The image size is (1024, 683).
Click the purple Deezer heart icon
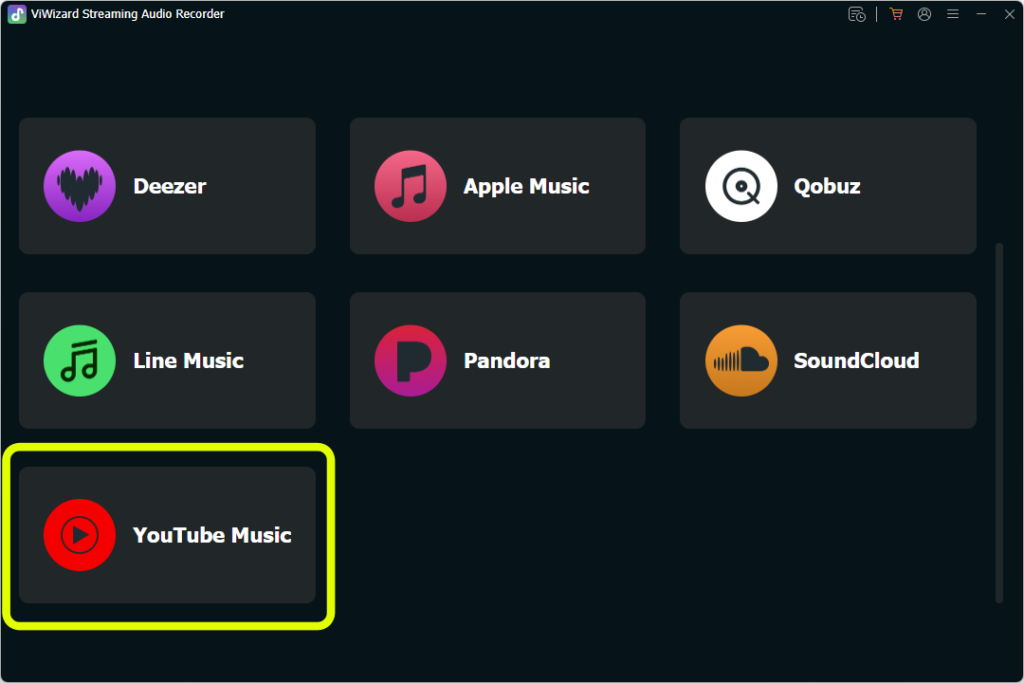(x=79, y=186)
